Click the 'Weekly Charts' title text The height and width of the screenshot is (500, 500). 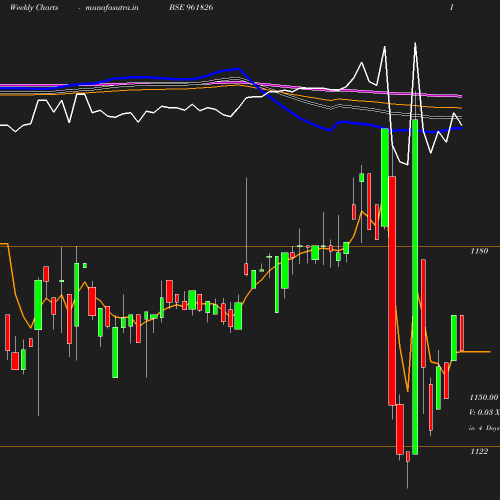[34, 7]
